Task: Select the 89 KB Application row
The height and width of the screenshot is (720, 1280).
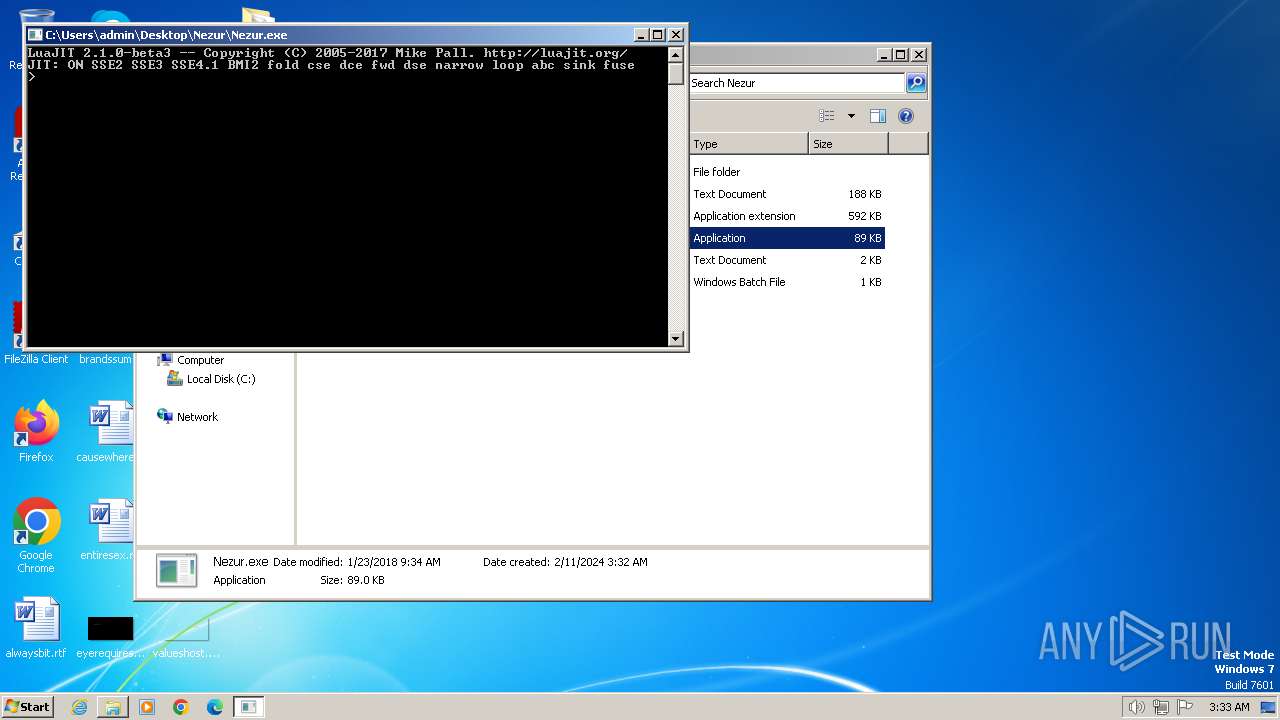Action: point(787,238)
